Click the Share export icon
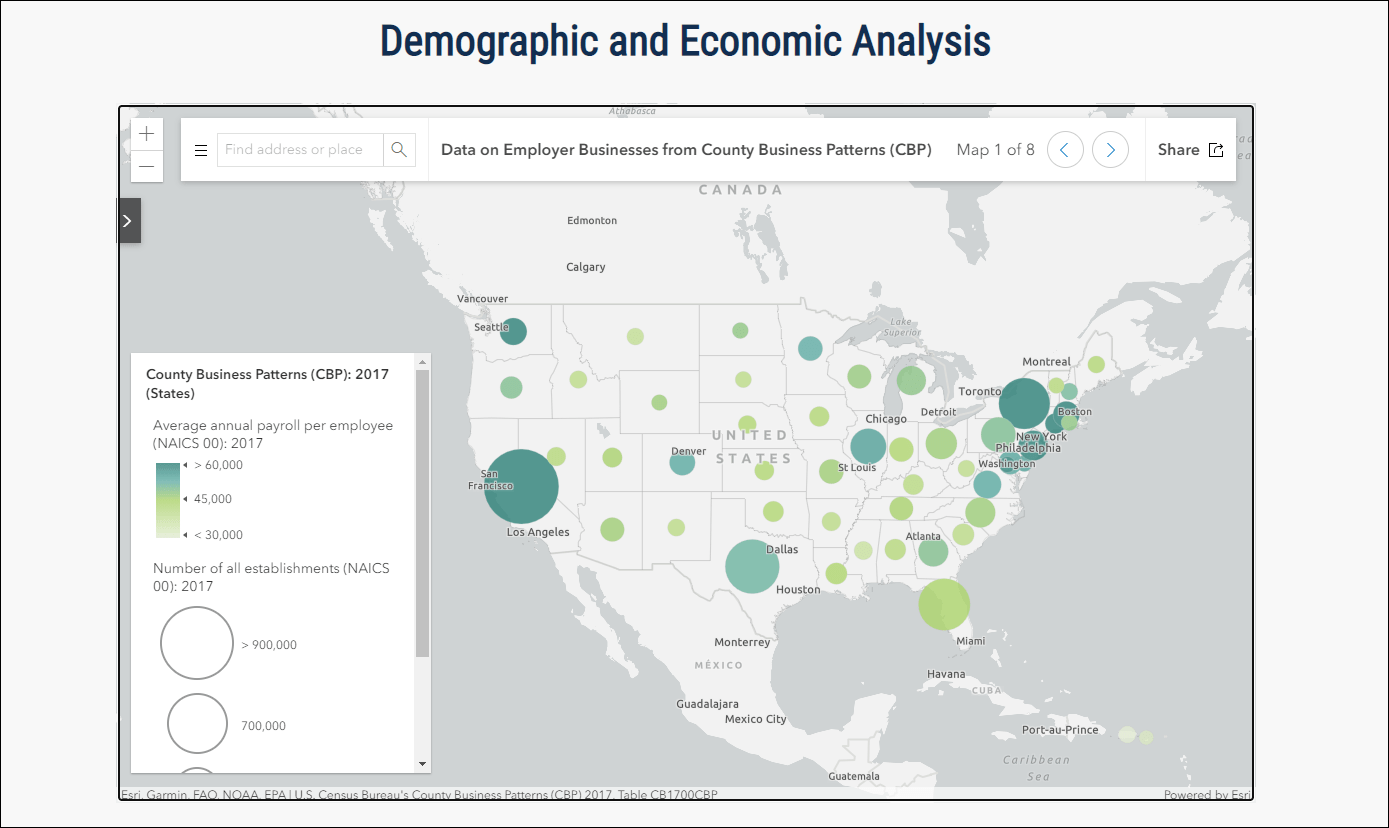Screen dimensions: 1389x828 click(x=1216, y=149)
